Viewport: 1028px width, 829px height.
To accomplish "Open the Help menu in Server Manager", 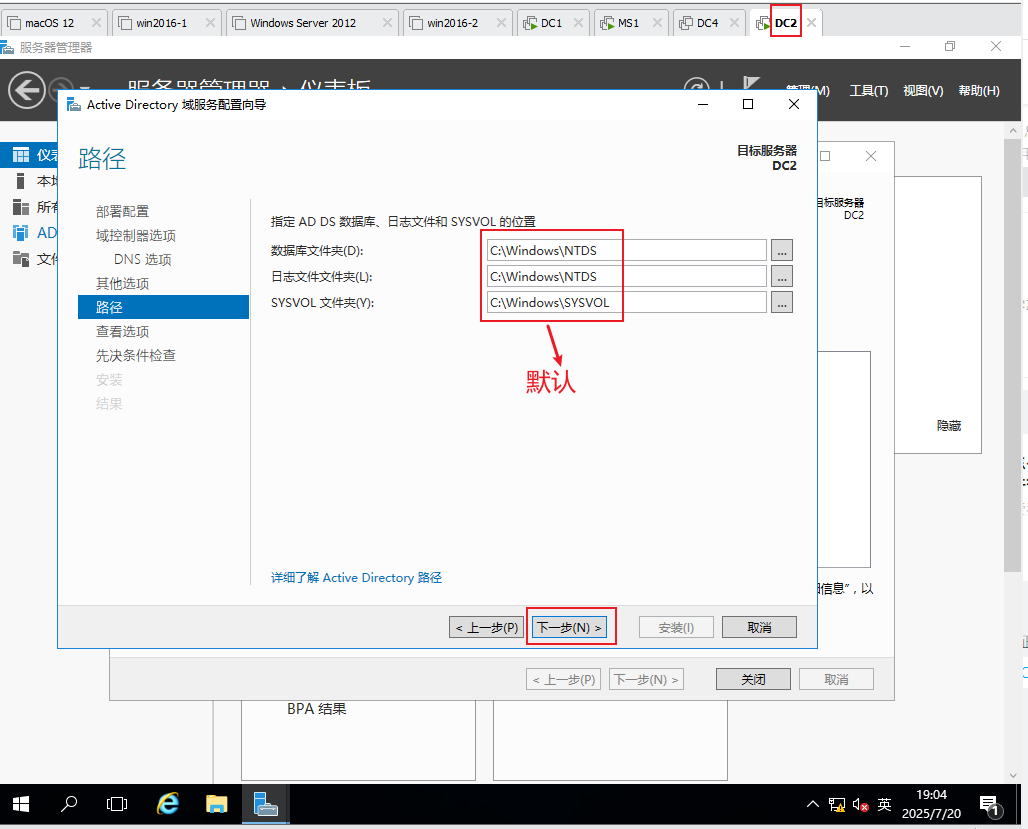I will click(979, 91).
